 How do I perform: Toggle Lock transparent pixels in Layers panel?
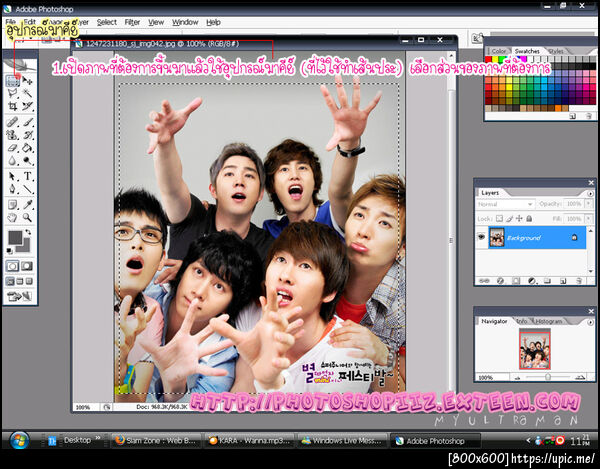pyautogui.click(x=499, y=218)
